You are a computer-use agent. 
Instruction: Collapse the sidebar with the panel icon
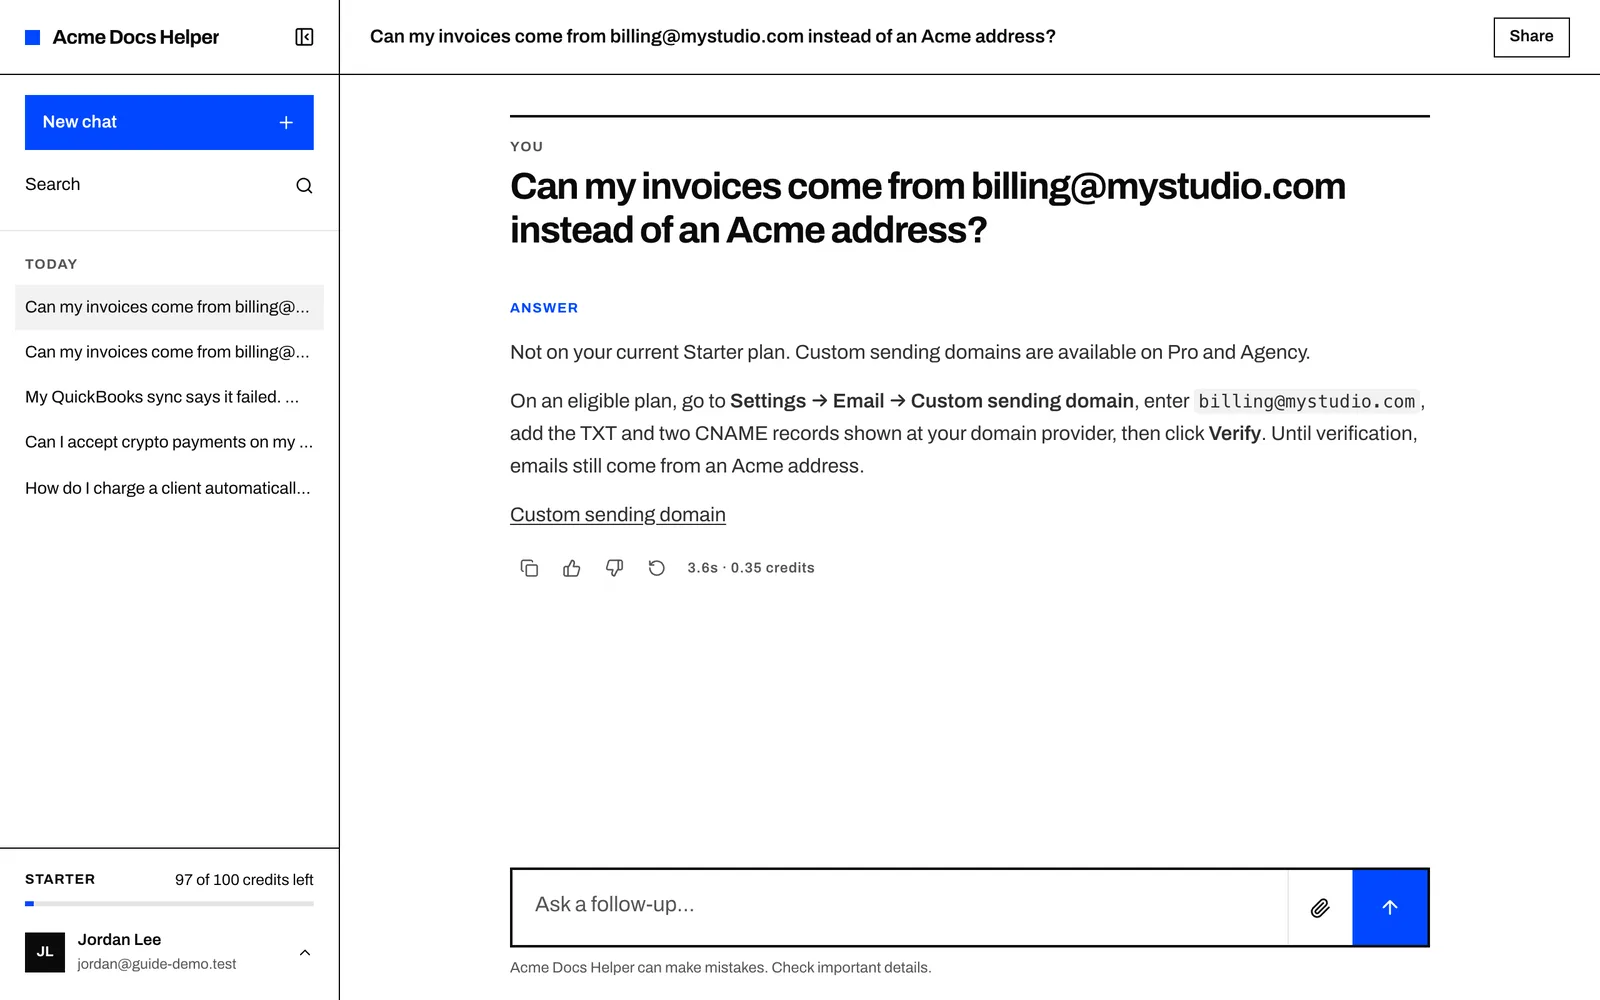click(x=304, y=37)
